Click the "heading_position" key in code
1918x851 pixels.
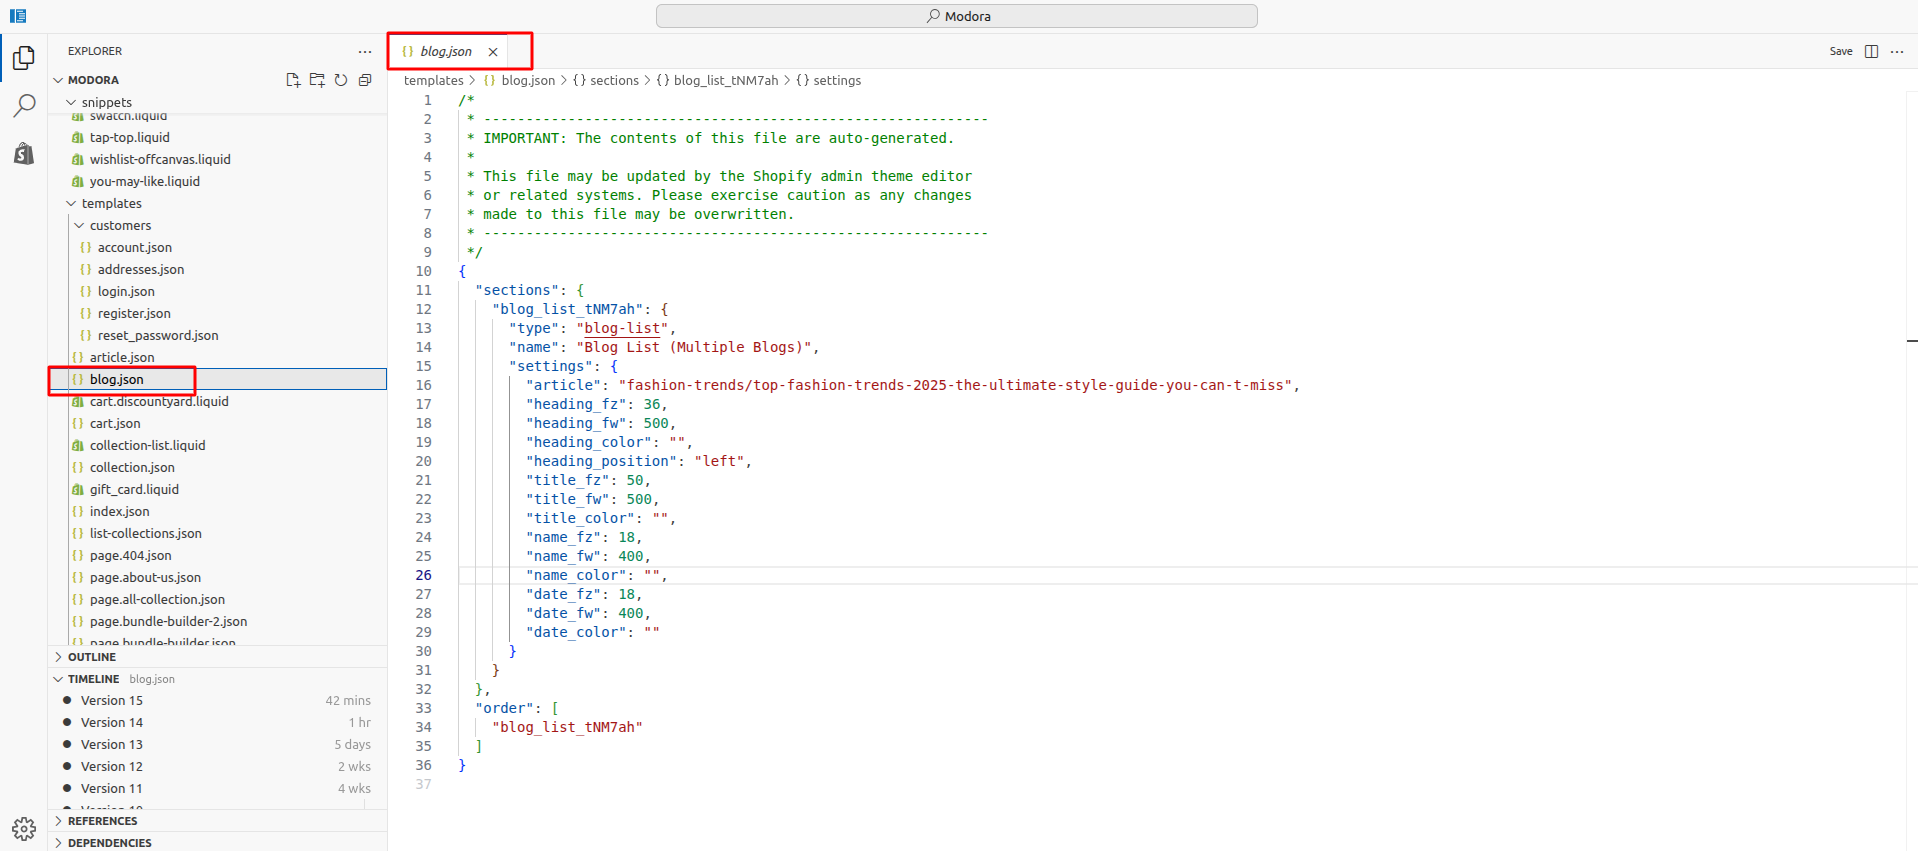point(601,461)
